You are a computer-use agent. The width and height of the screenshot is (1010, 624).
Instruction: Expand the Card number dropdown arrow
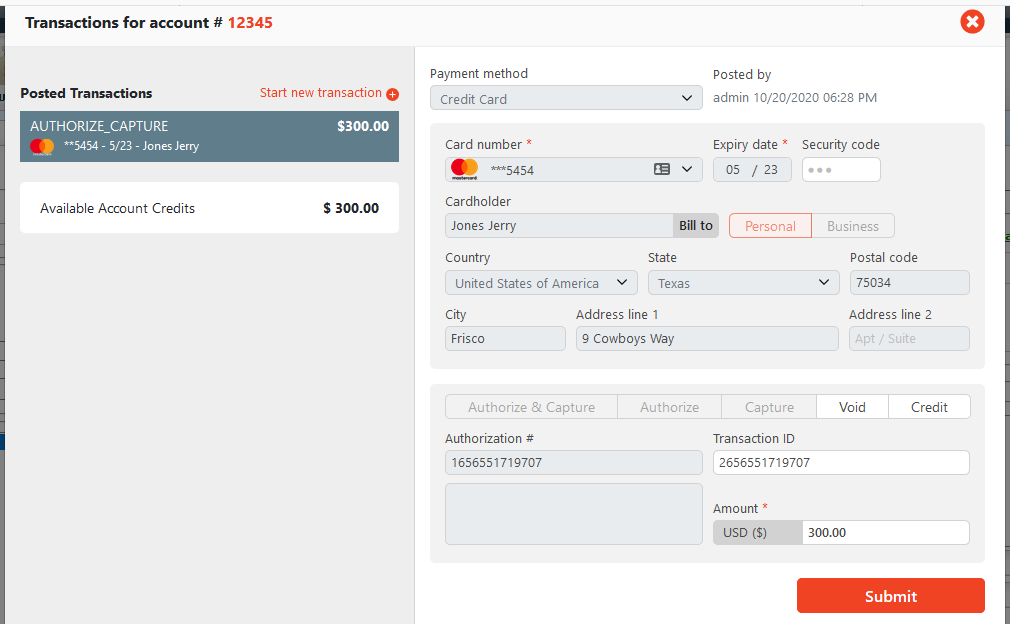click(x=687, y=169)
